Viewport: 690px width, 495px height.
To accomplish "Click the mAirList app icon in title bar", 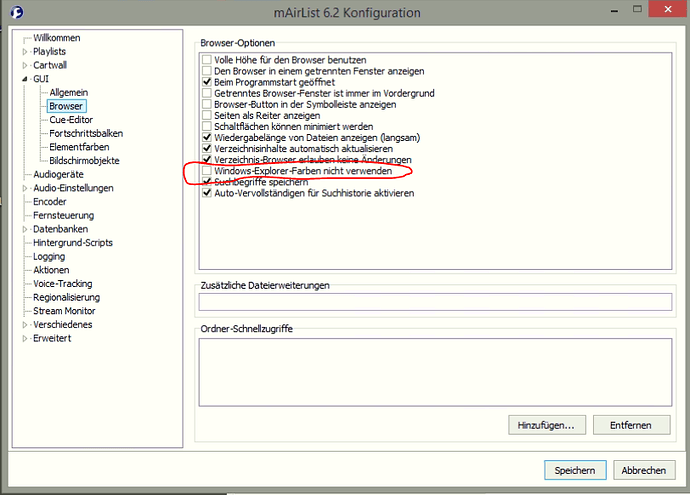I will click(16, 12).
